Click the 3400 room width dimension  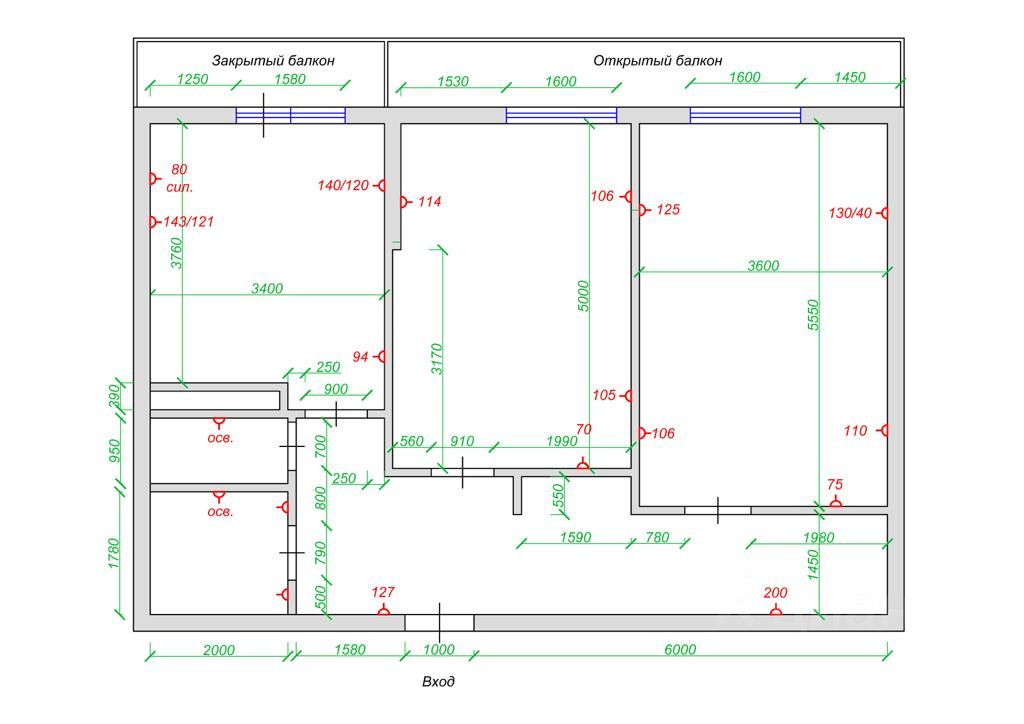[267, 288]
